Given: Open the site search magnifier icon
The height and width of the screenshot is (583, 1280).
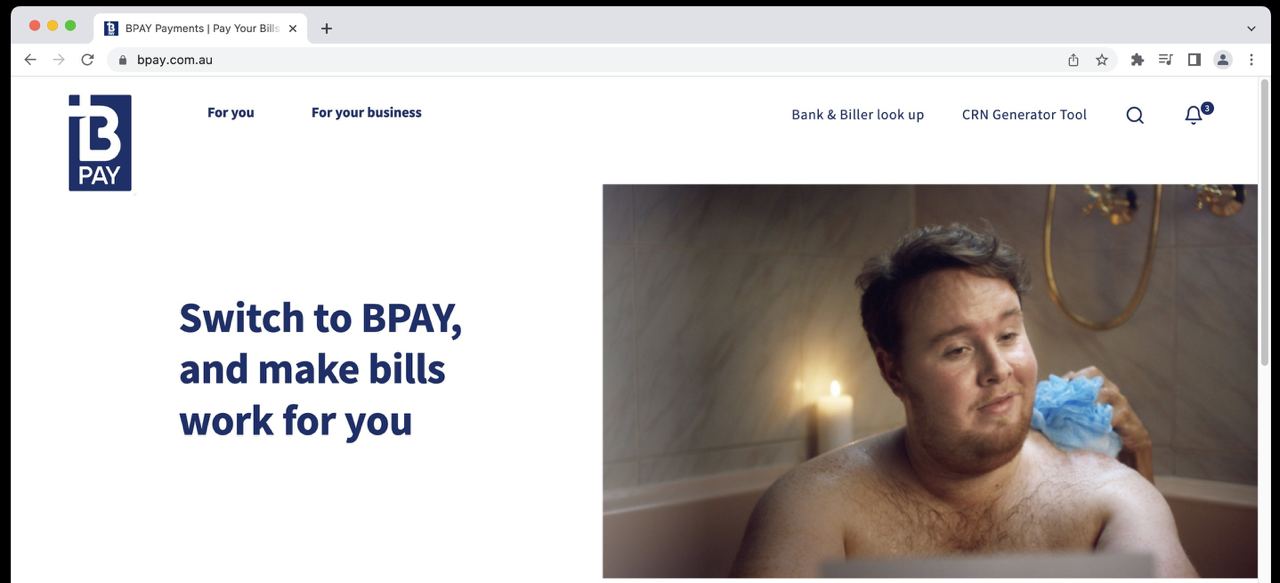Looking at the screenshot, I should pyautogui.click(x=1135, y=115).
